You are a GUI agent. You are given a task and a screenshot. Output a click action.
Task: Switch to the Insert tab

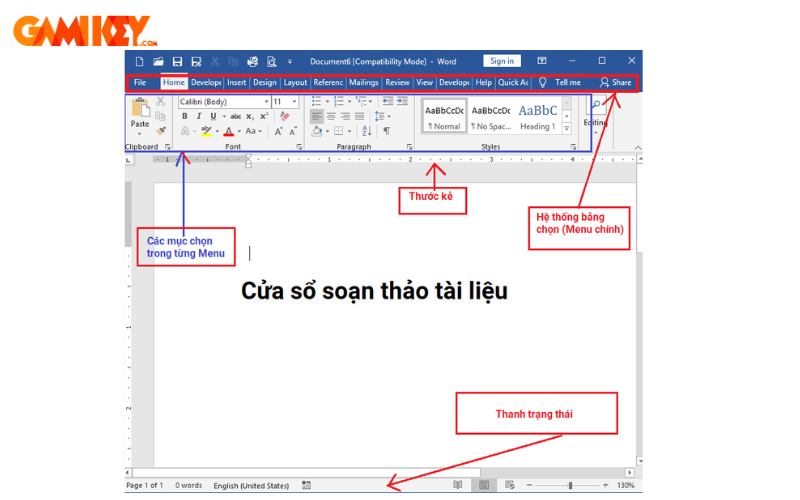point(236,82)
